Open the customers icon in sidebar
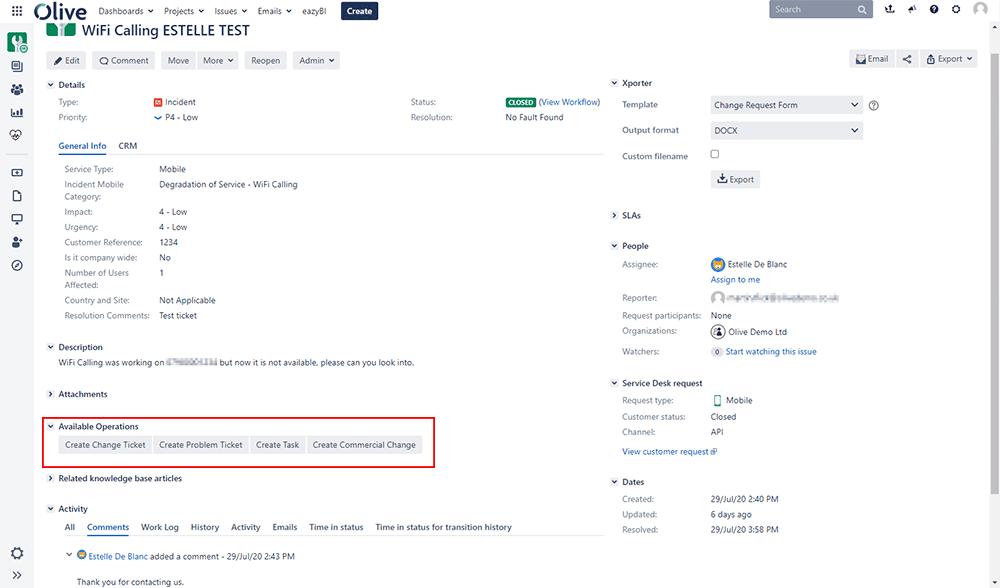Image resolution: width=1000 pixels, height=588 pixels. 17,89
